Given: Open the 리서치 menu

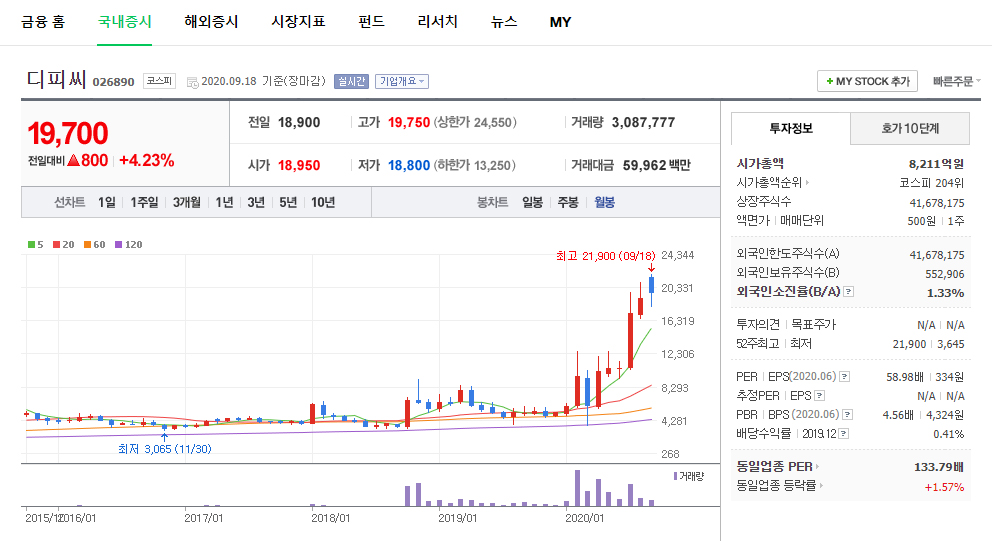Looking at the screenshot, I should click(437, 22).
